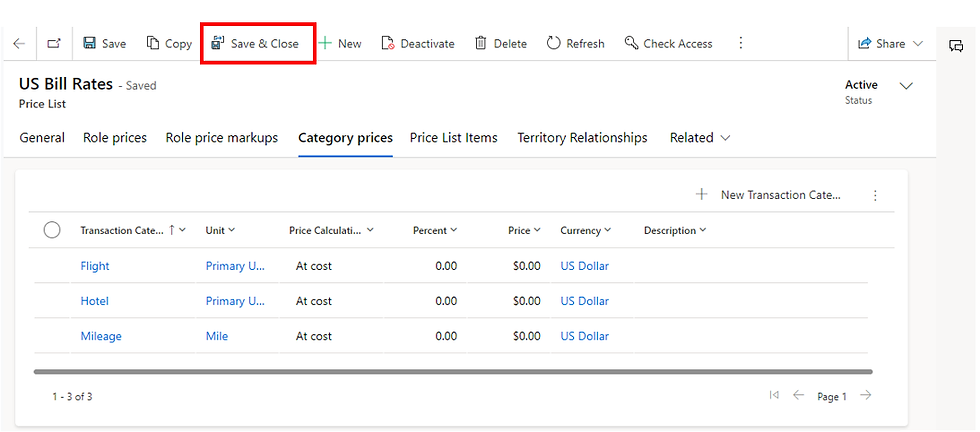Click the horizontal scrollbar under the grid
980x432 pixels.
(452, 372)
